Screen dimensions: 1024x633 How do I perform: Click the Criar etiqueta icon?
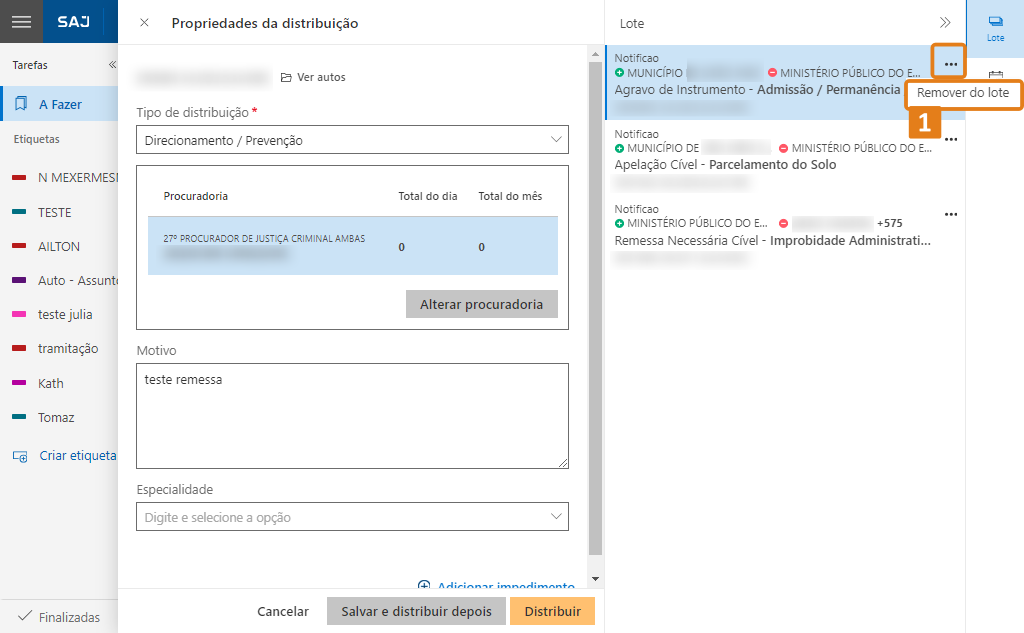click(x=20, y=456)
